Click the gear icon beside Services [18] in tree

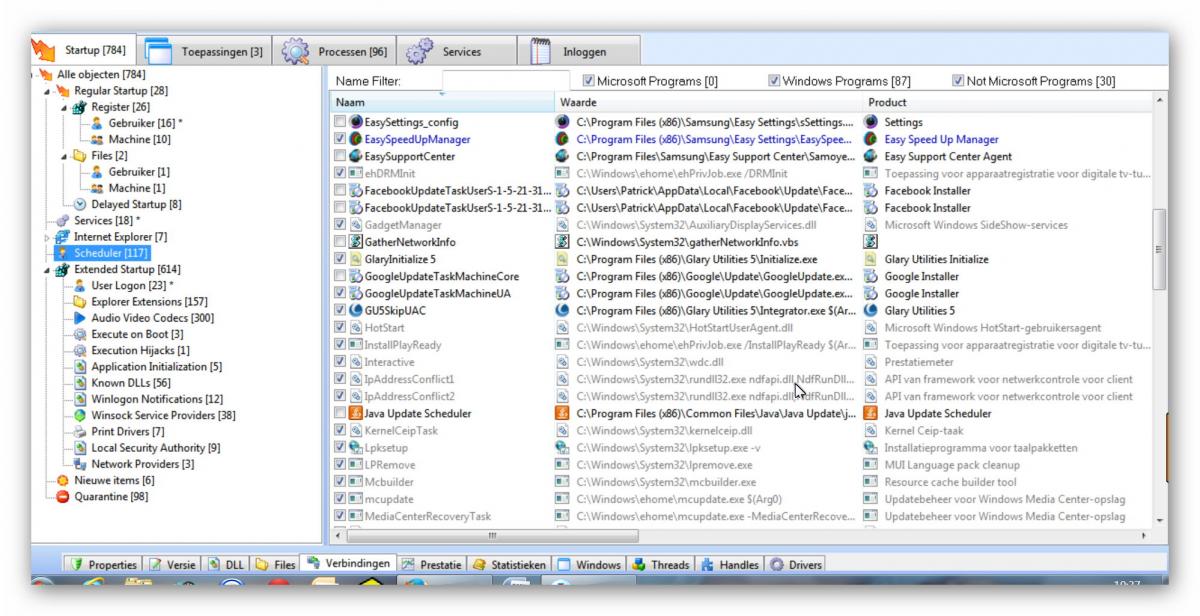64,221
